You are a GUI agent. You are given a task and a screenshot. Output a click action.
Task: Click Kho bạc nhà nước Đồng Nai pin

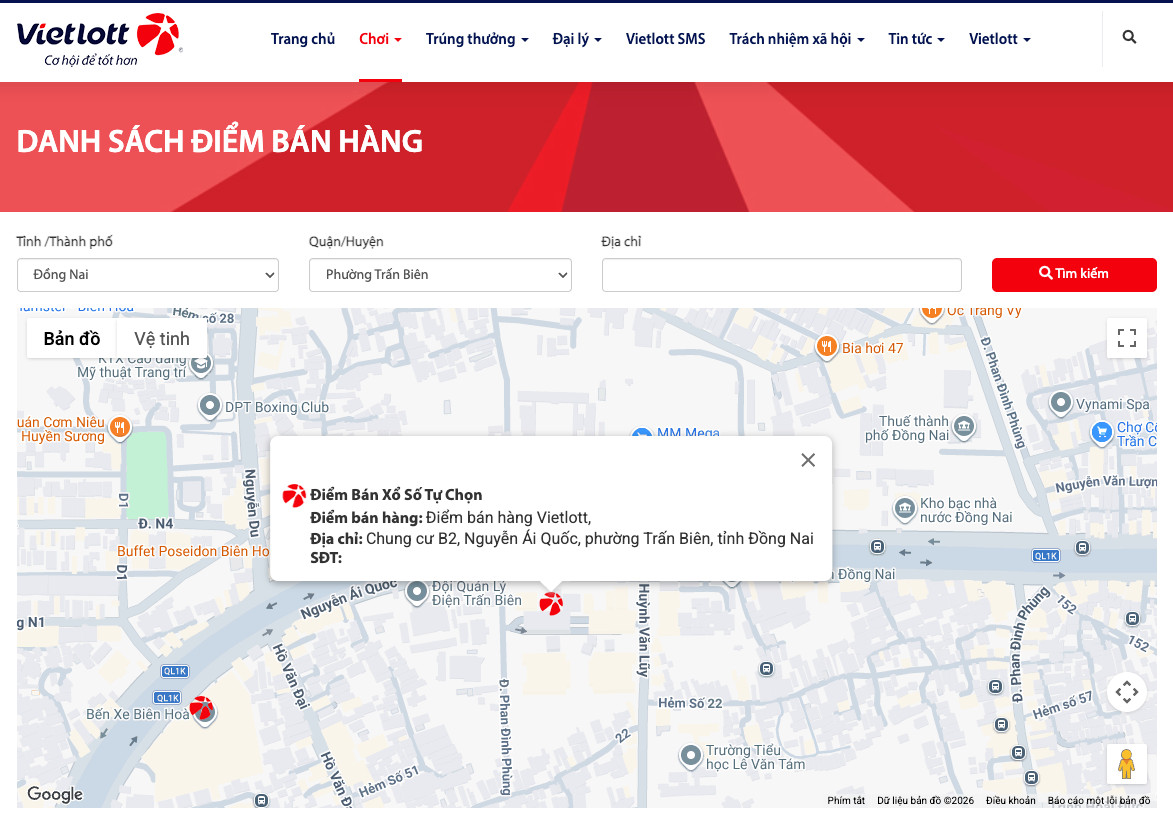click(904, 510)
